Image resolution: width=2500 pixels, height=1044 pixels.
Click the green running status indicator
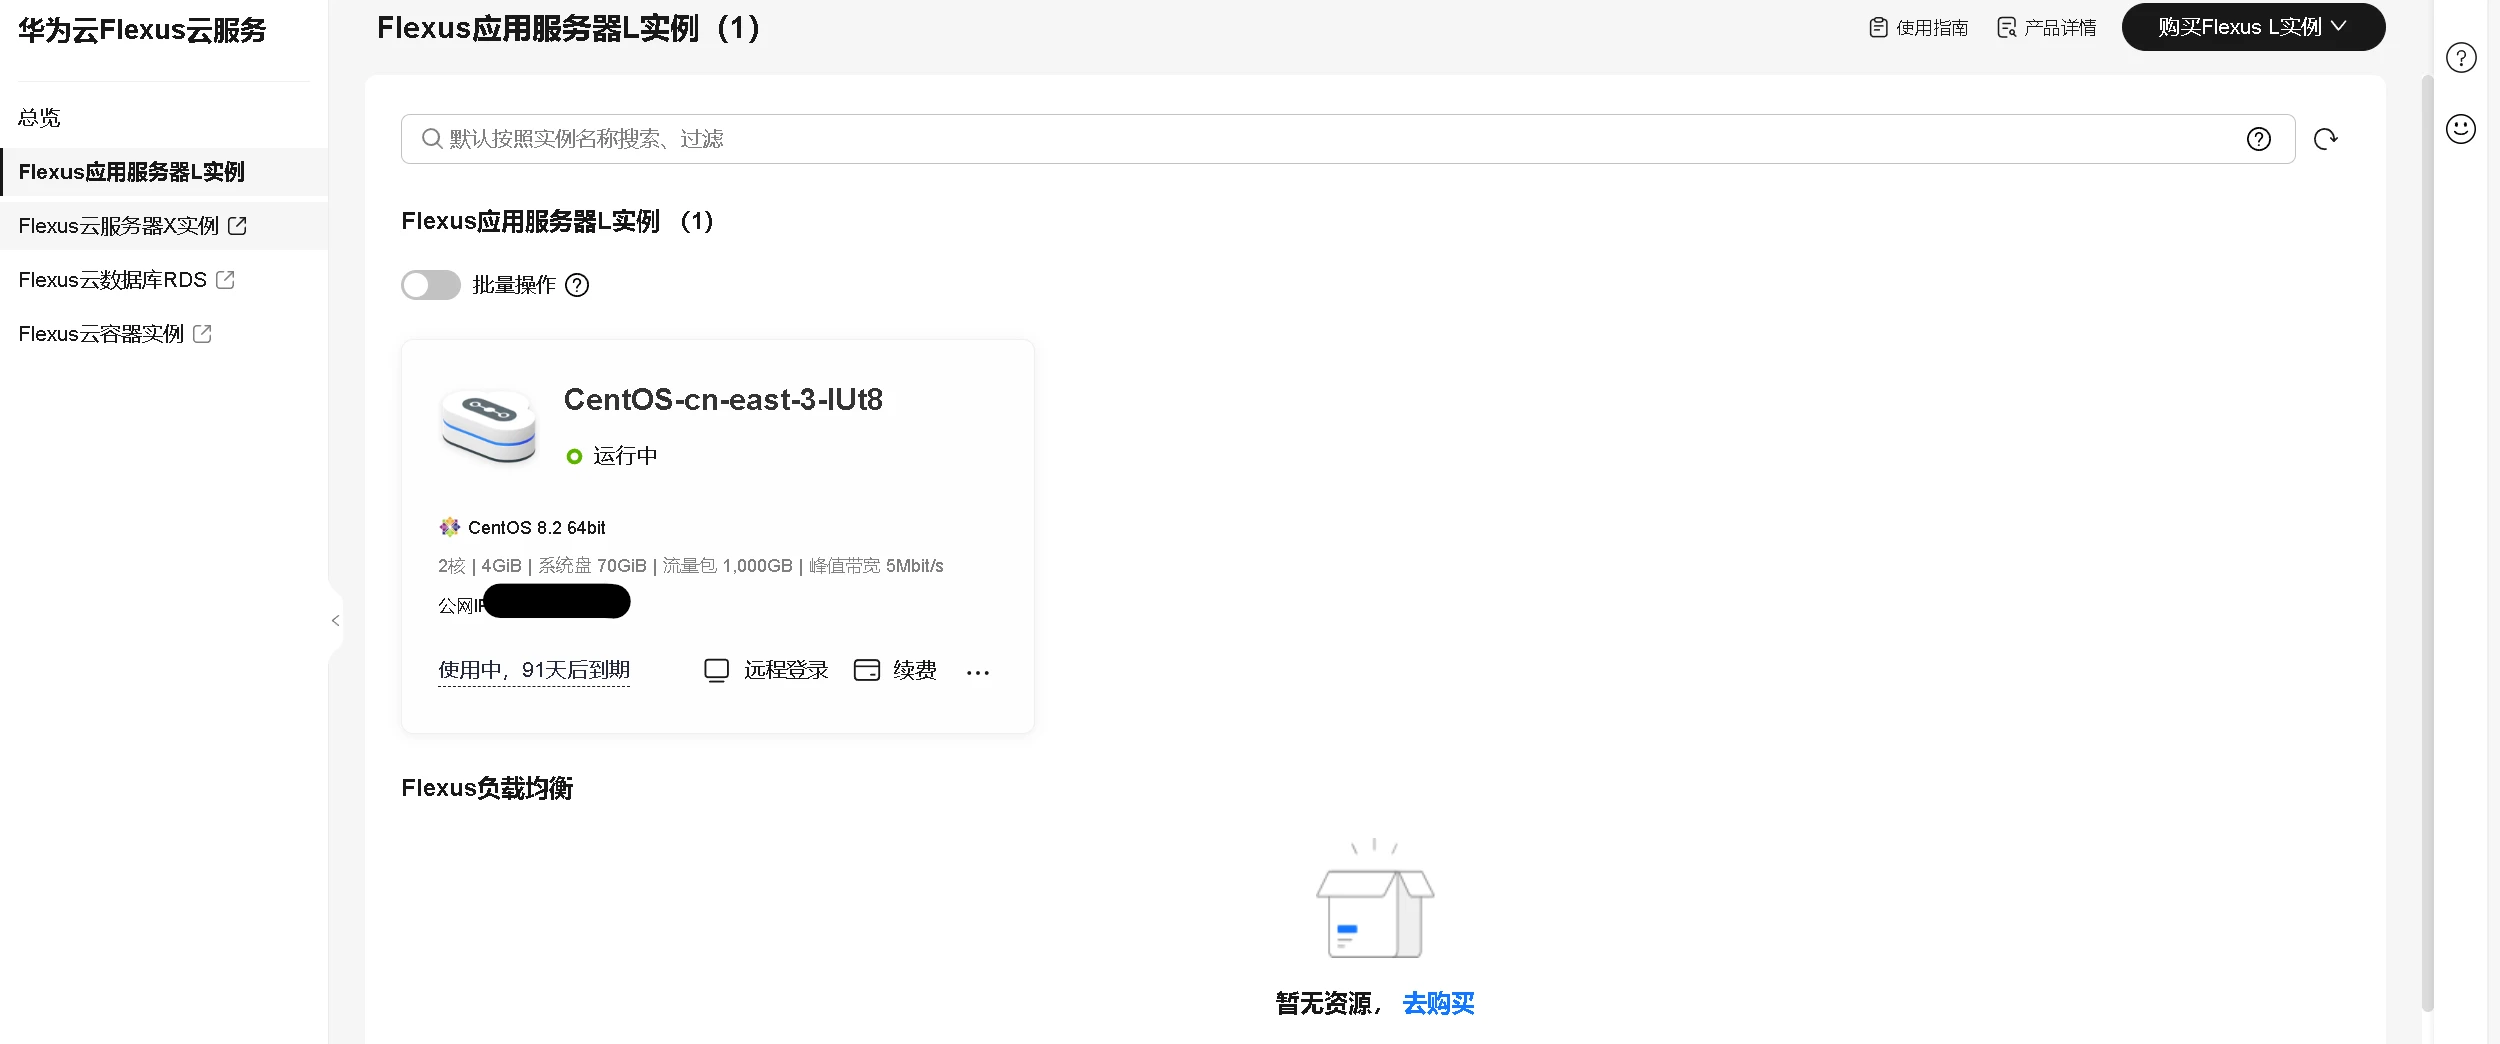click(574, 456)
